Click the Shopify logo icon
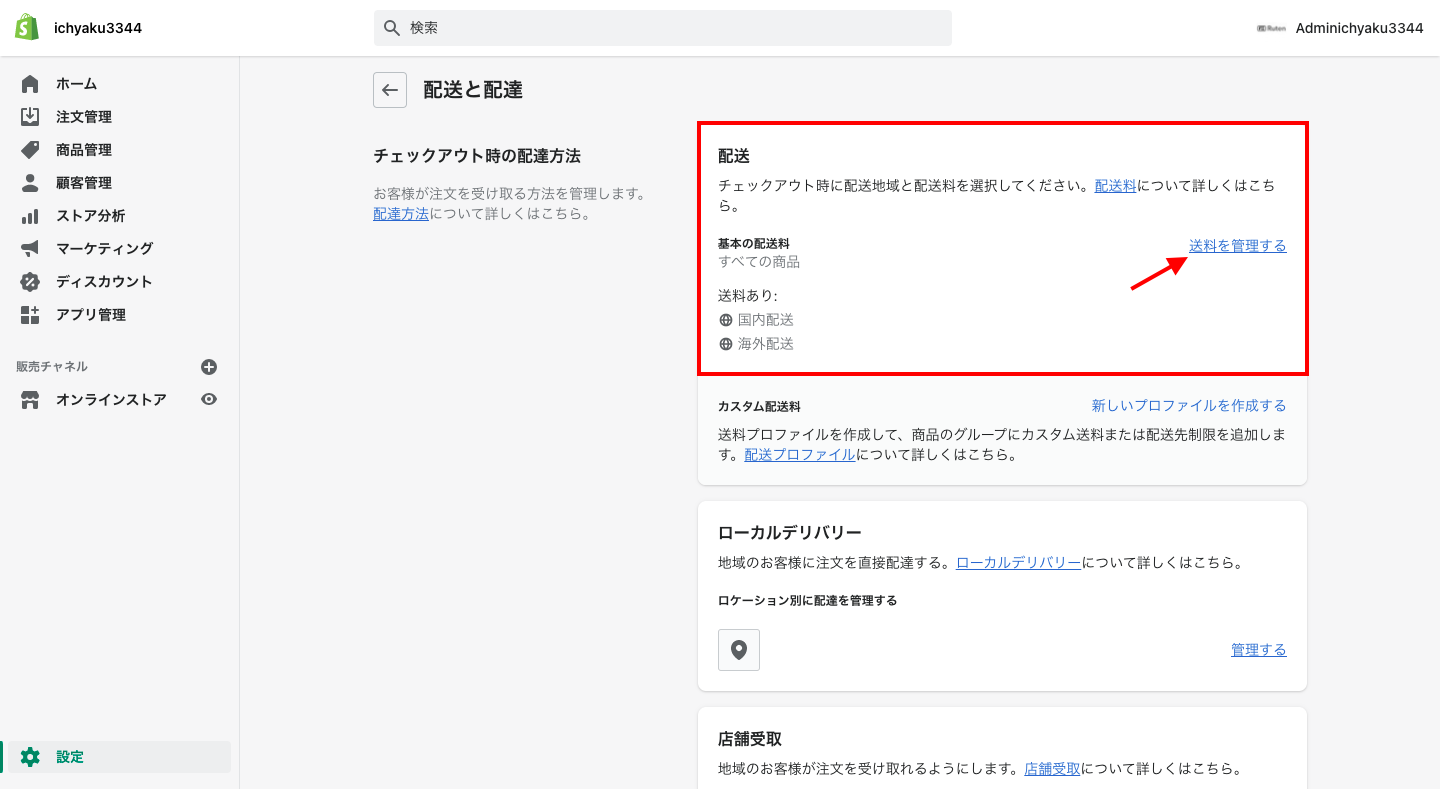 [27, 28]
